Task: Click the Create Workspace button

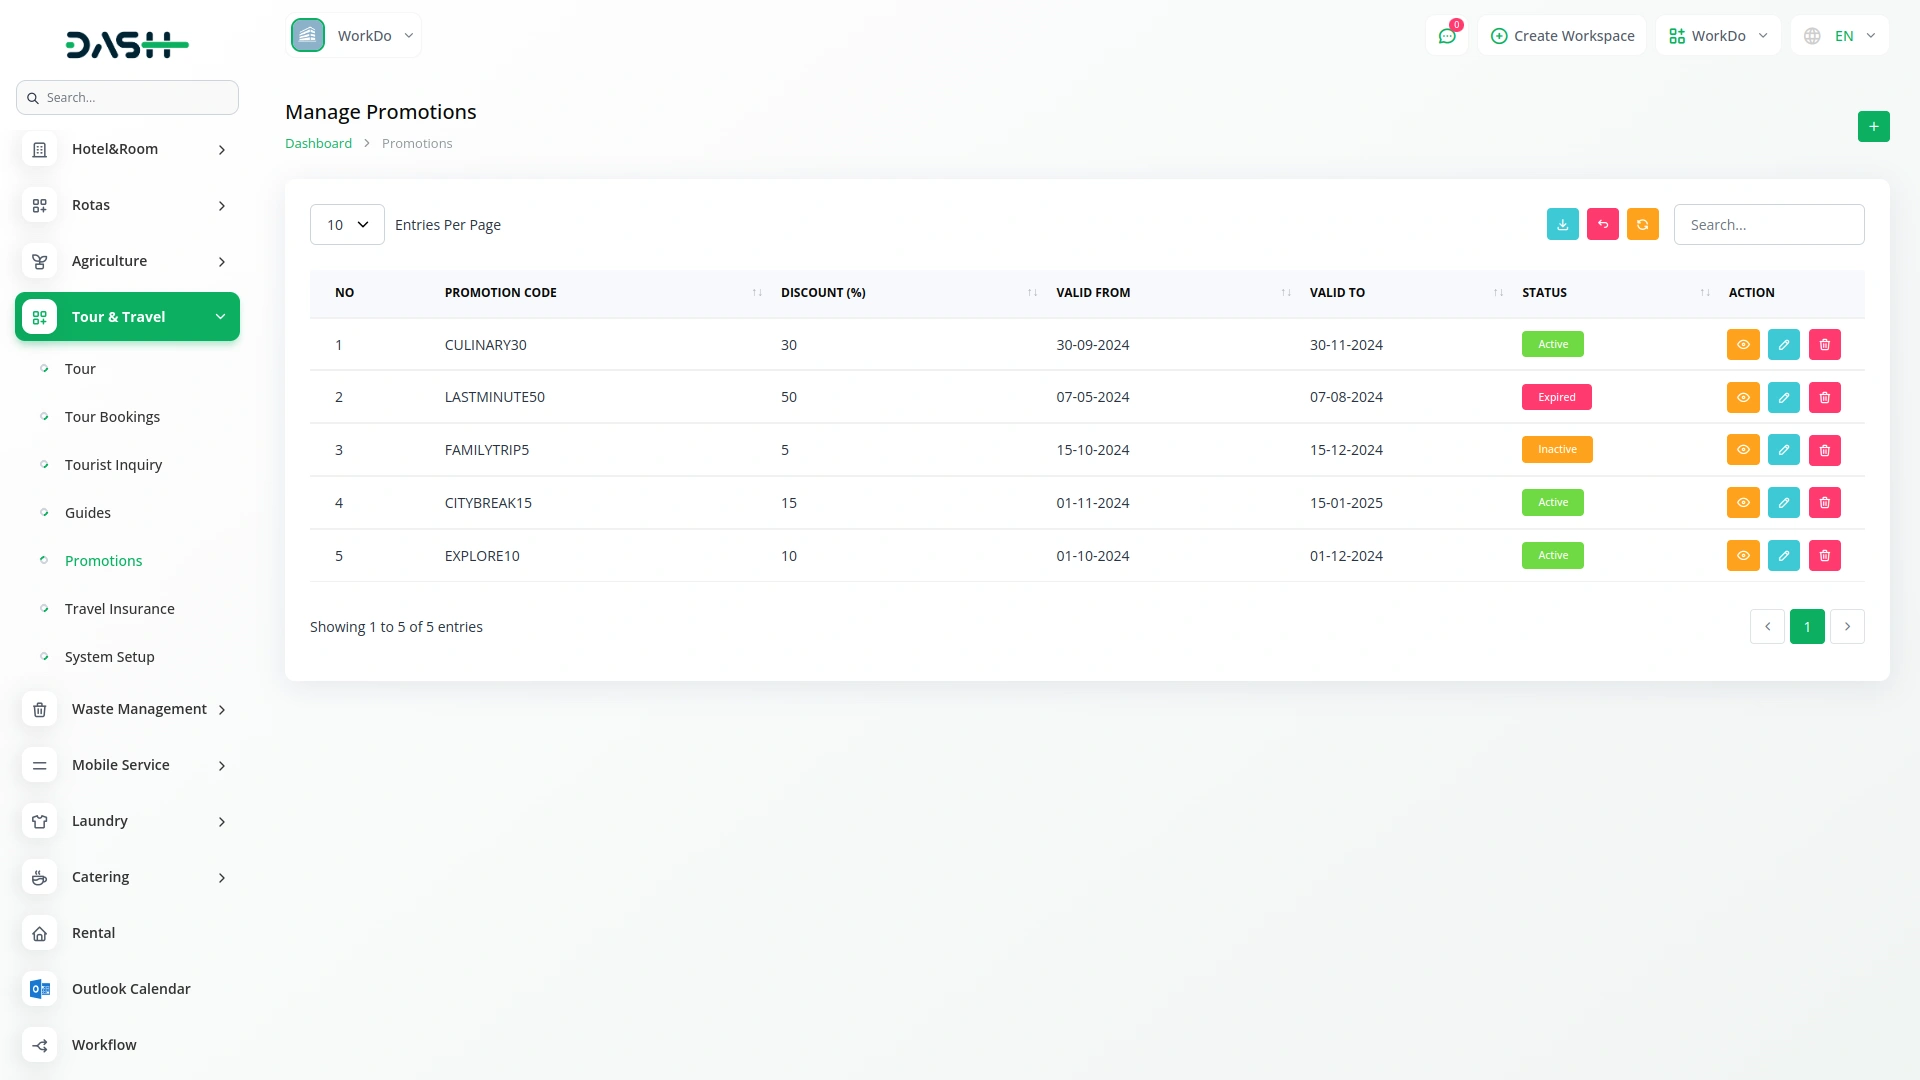Action: coord(1561,36)
